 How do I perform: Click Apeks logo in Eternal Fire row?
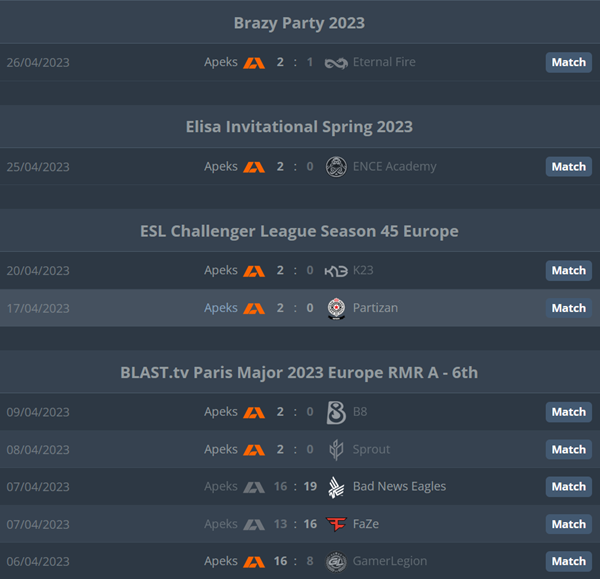pos(254,63)
